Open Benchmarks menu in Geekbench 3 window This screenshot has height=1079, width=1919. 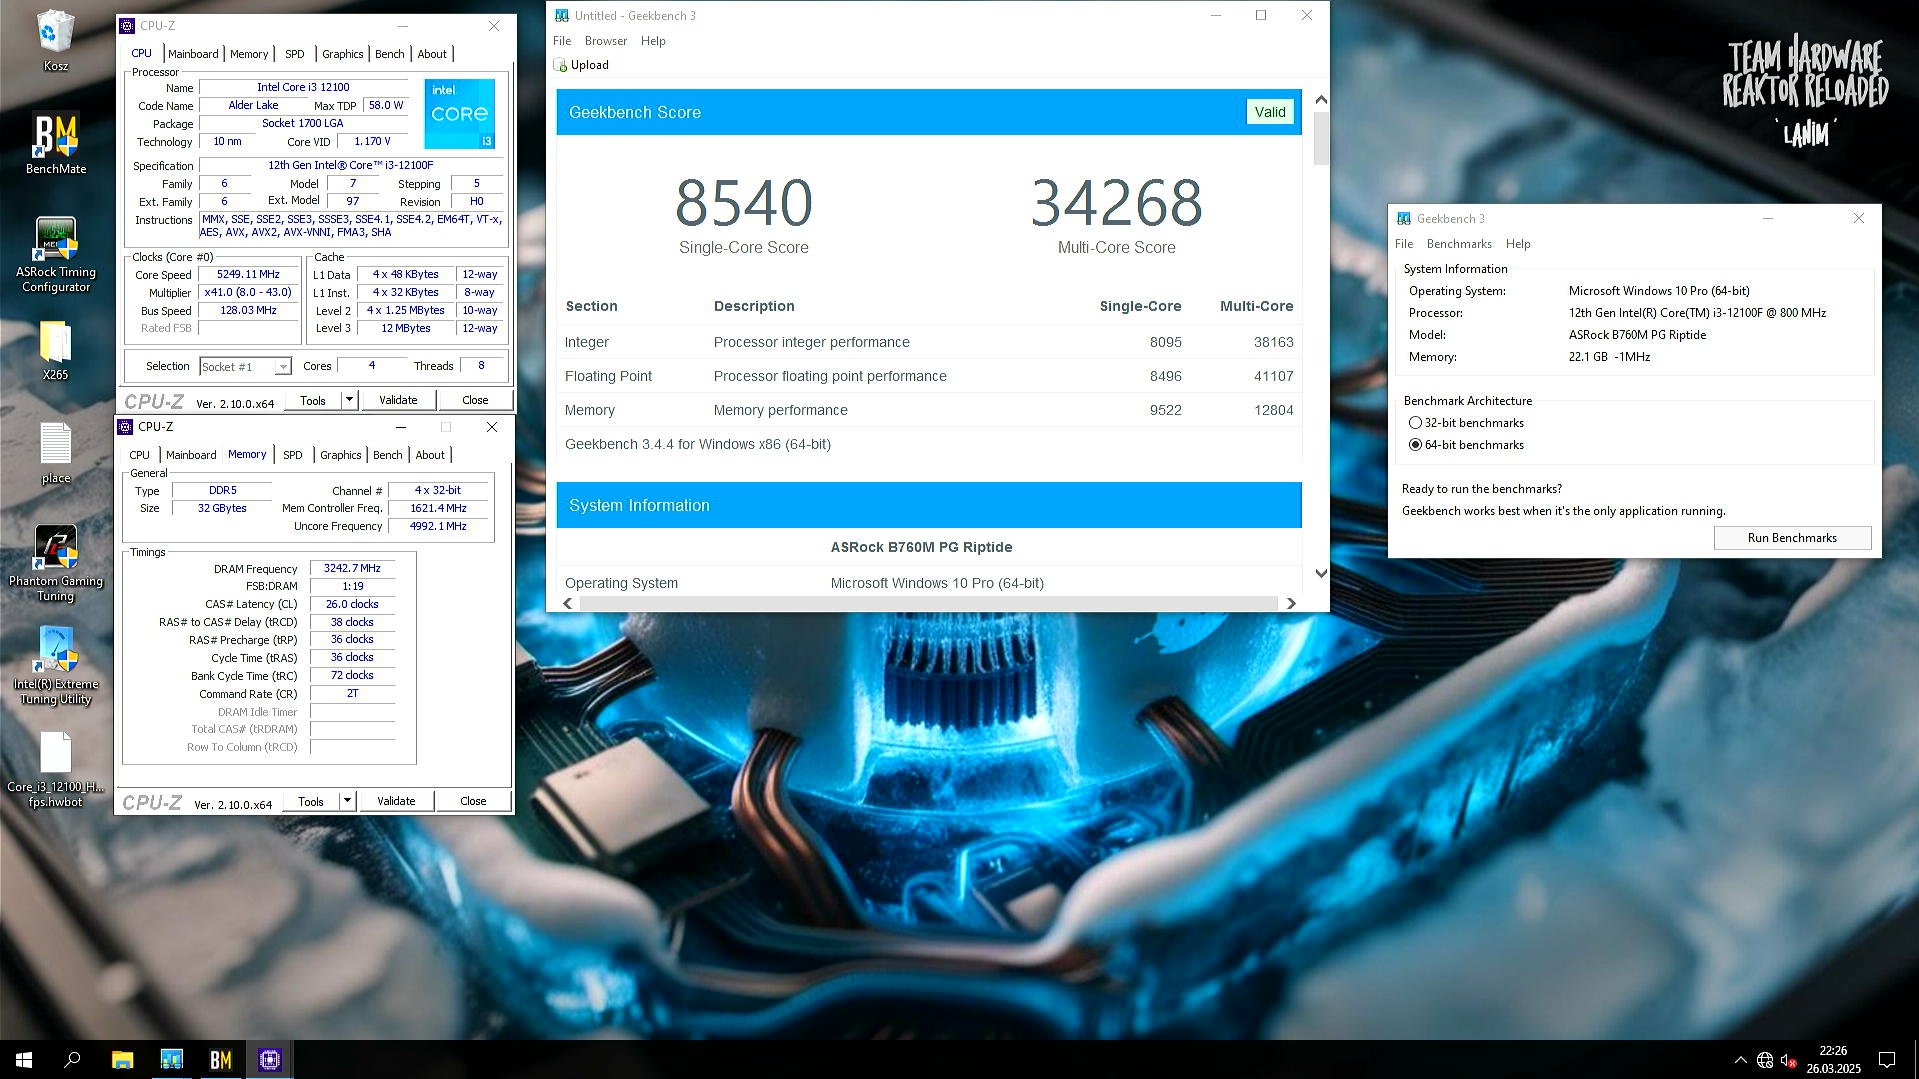click(x=1459, y=244)
